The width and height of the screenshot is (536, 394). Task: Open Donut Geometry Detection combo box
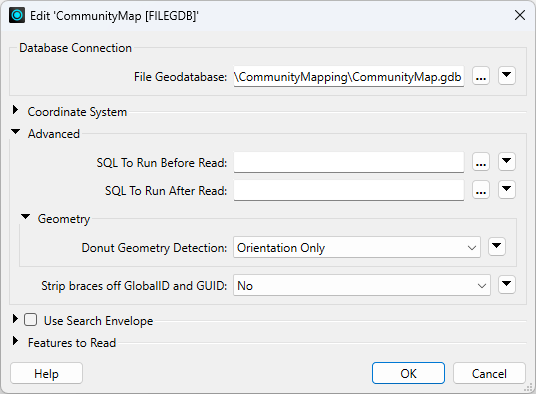coord(357,247)
